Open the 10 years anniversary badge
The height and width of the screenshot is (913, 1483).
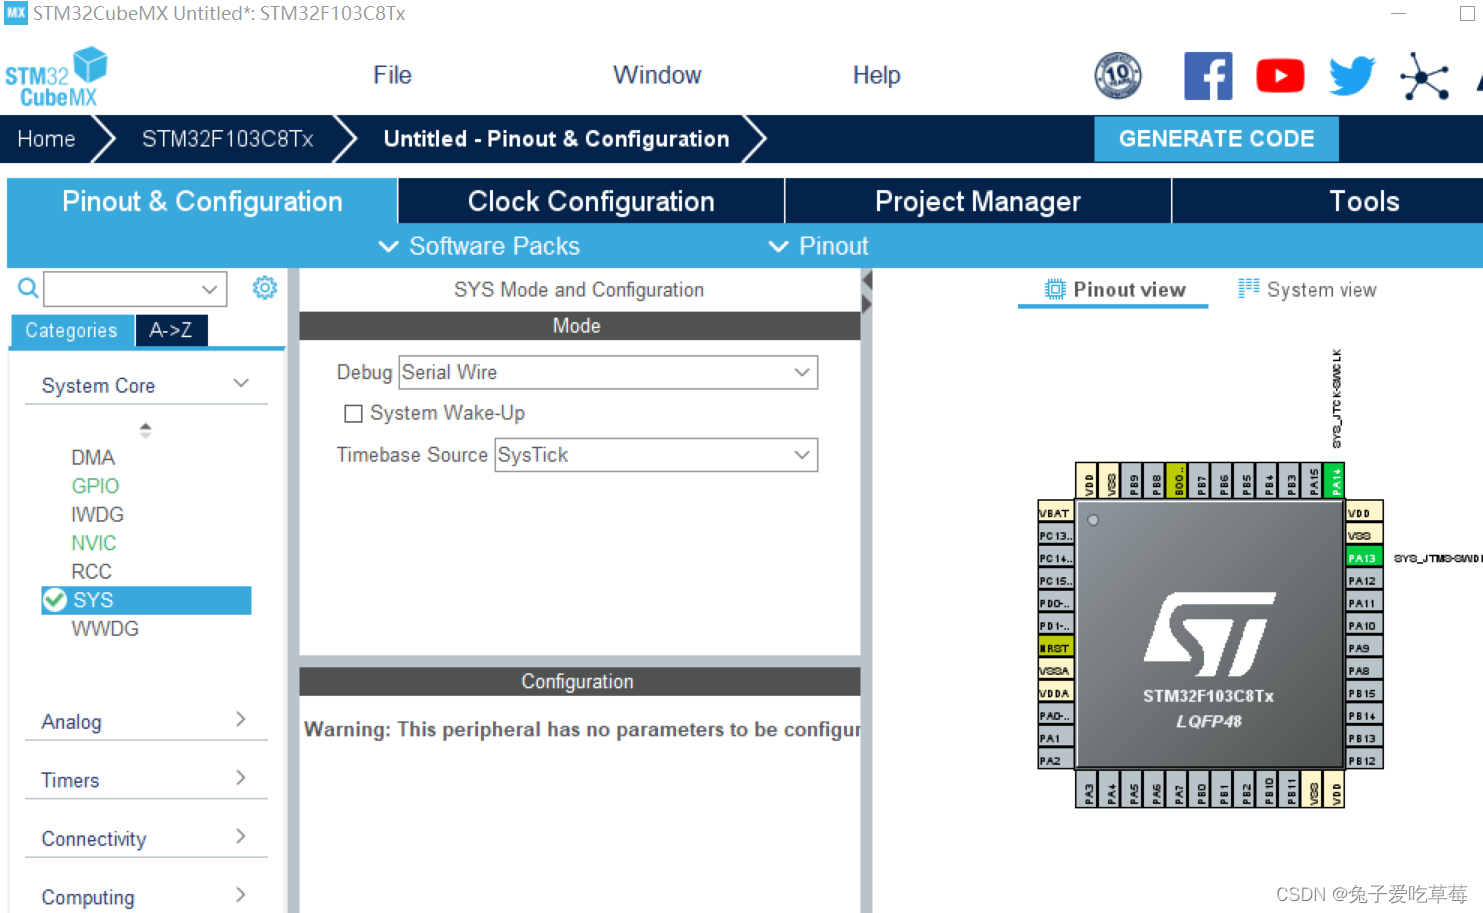[x=1118, y=76]
